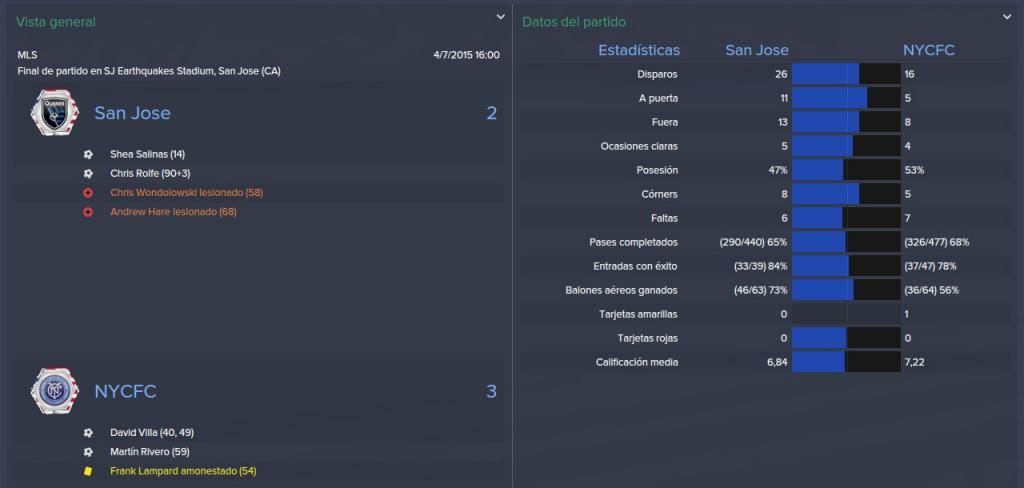Viewport: 1024px width, 488px height.
Task: Select San Jose column header in statistics
Action: tap(757, 50)
